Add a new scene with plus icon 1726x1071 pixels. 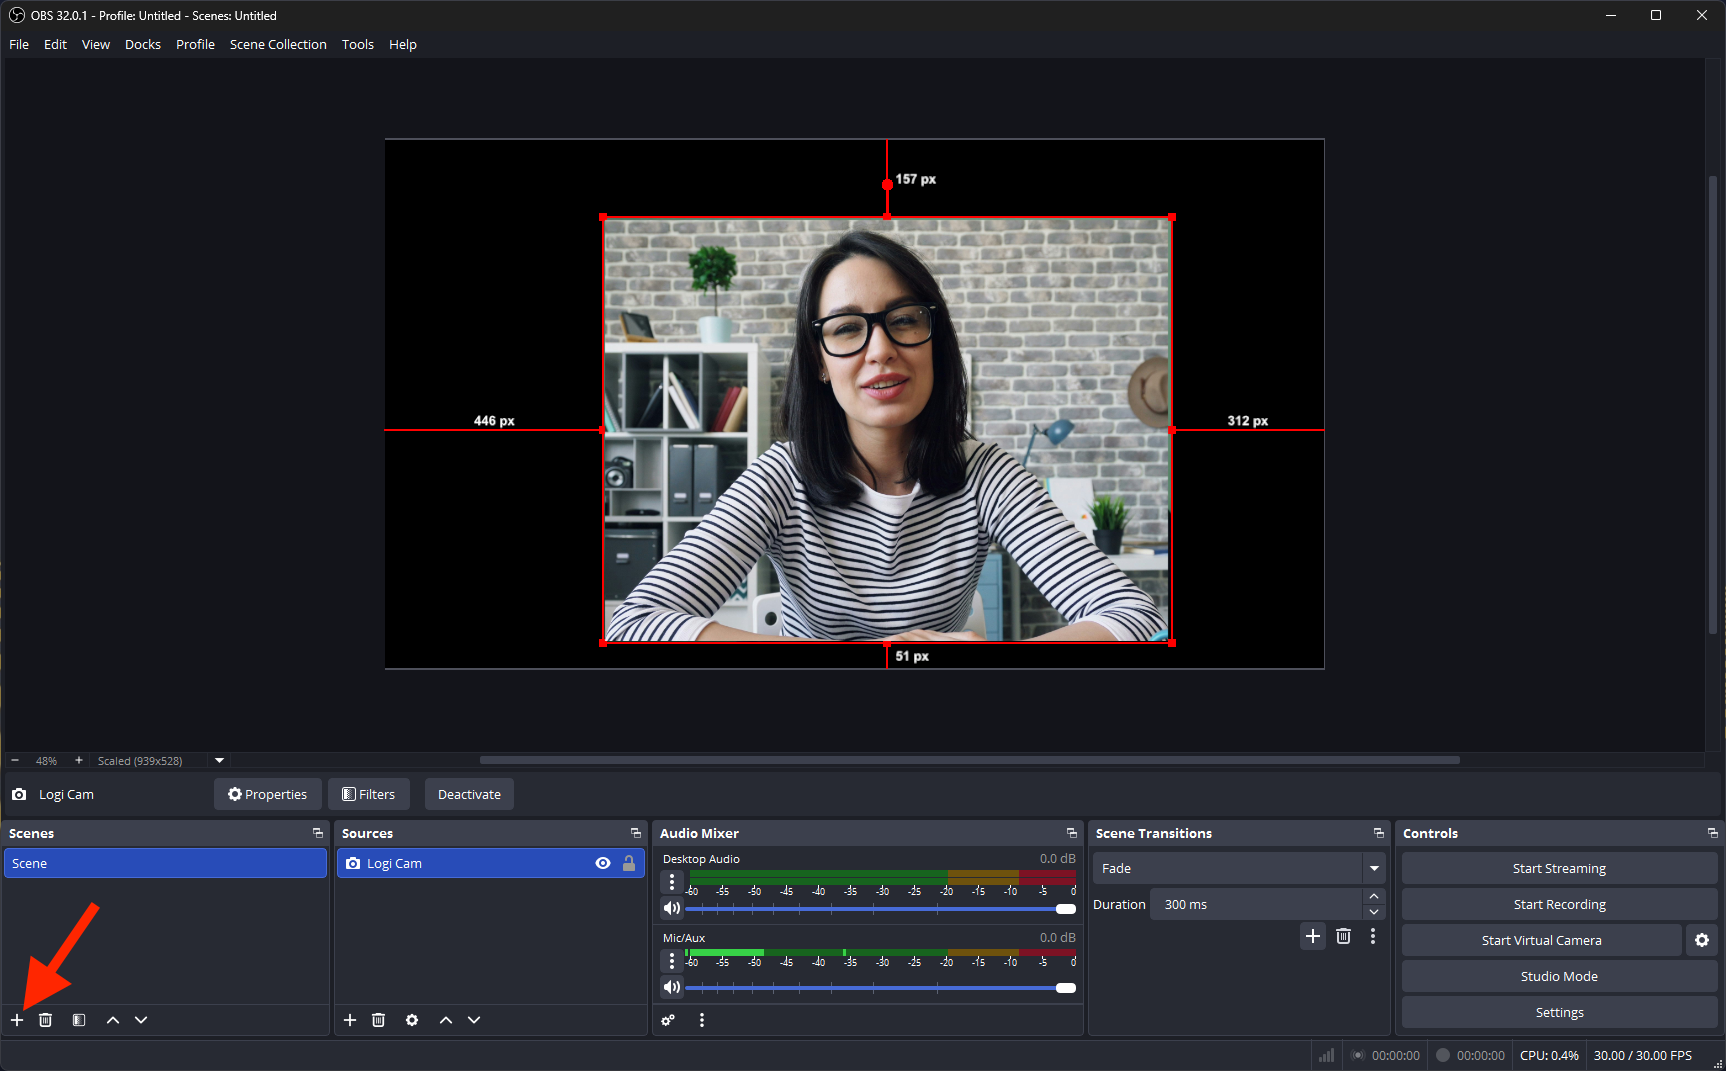pyautogui.click(x=17, y=1020)
